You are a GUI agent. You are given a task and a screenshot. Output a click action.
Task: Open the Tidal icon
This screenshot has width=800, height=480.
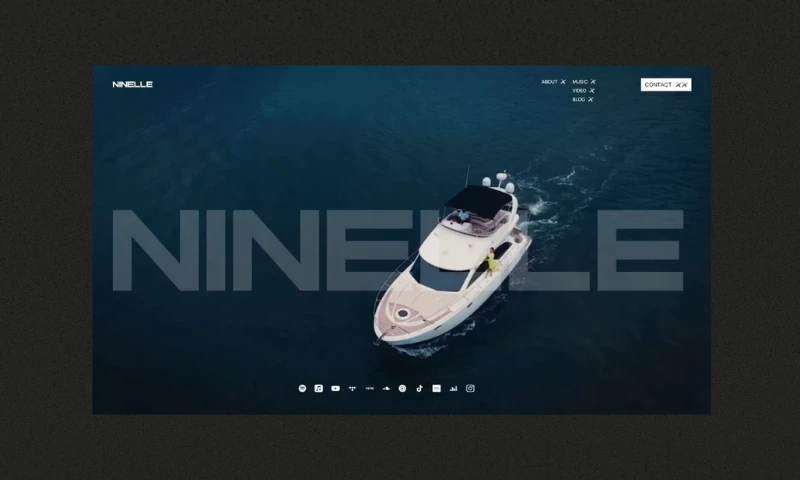point(352,389)
